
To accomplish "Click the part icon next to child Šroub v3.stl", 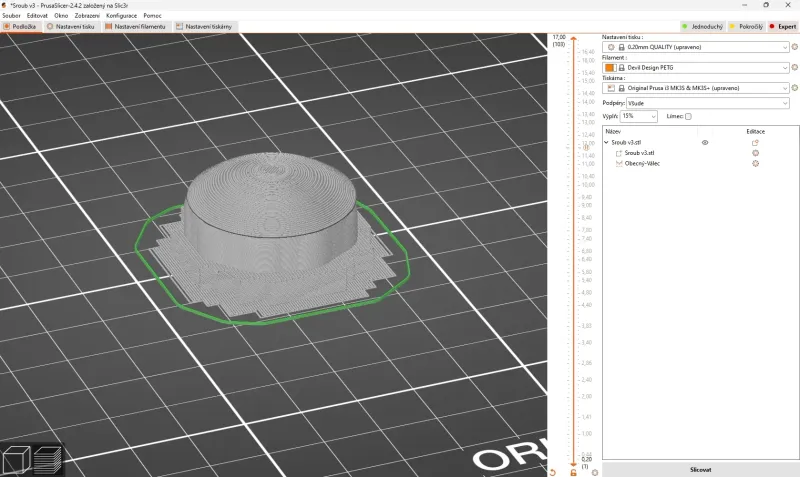I will click(619, 153).
